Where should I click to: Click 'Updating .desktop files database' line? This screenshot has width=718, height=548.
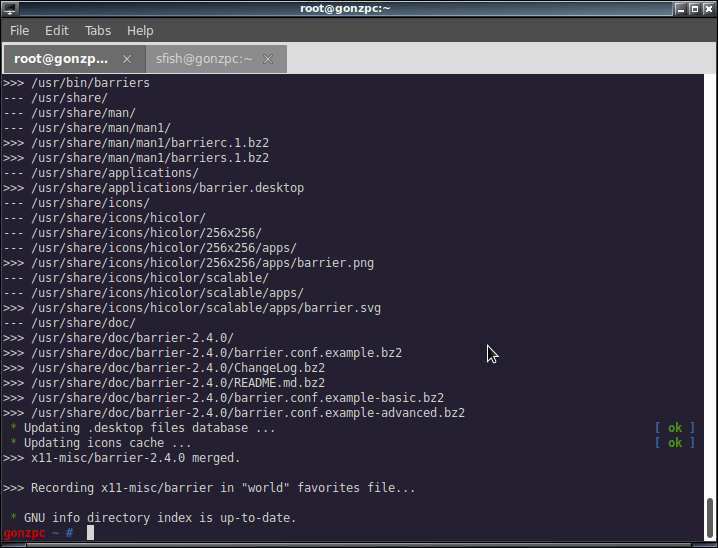[142, 428]
